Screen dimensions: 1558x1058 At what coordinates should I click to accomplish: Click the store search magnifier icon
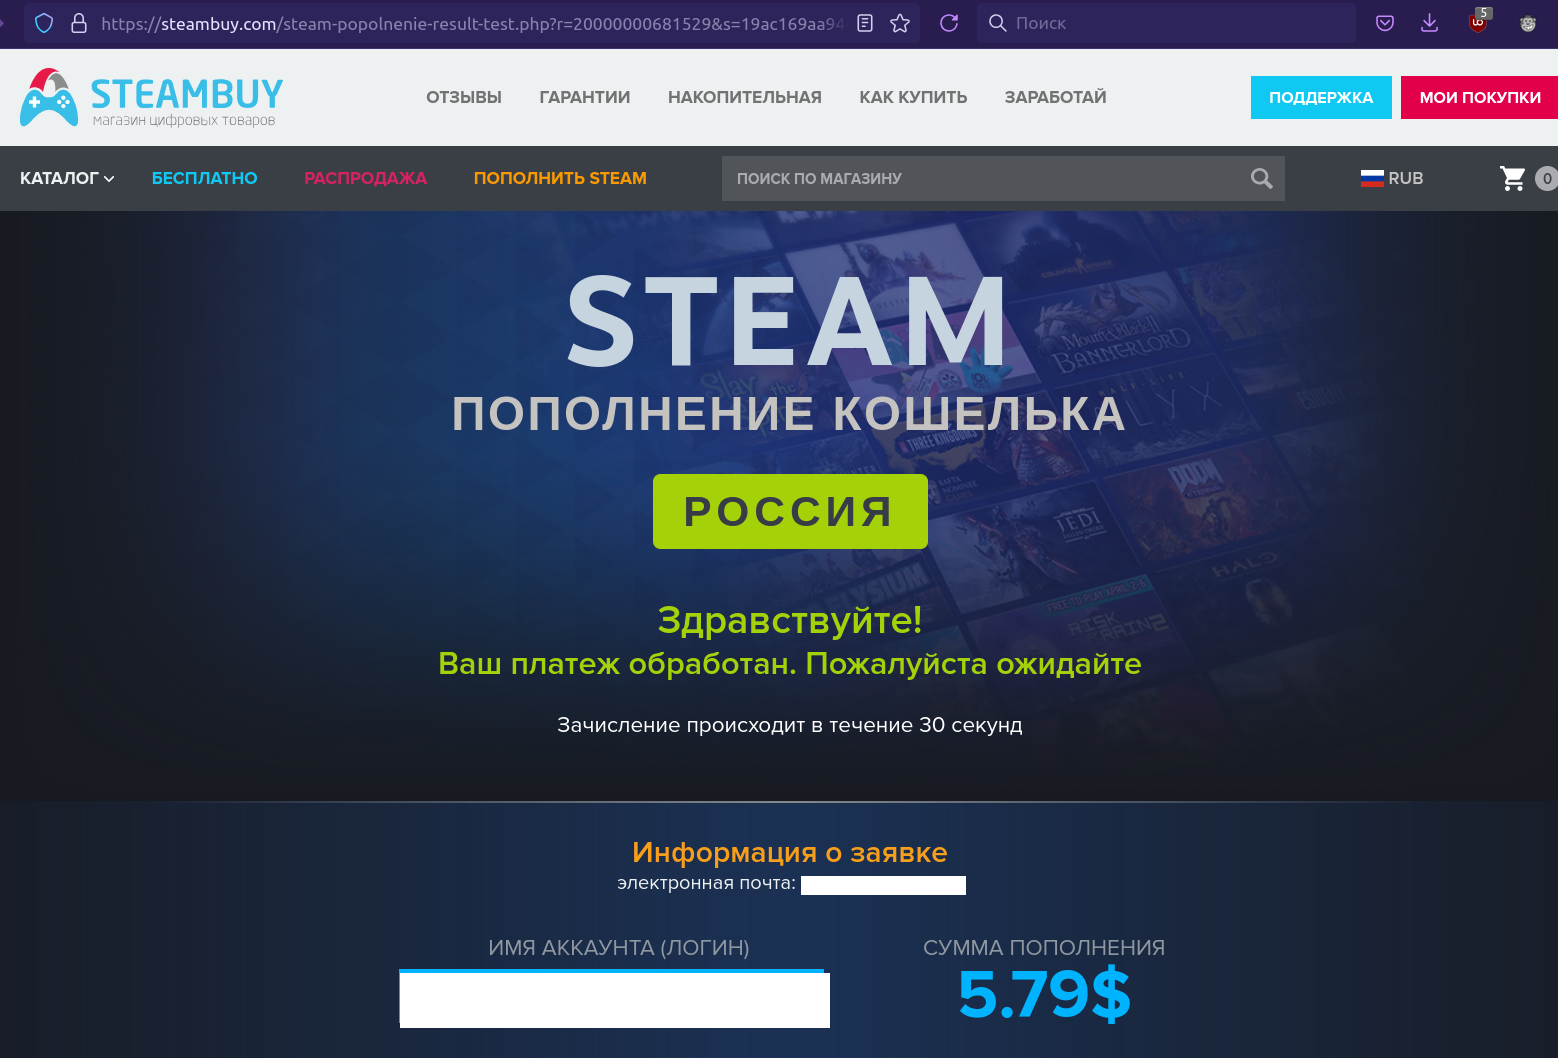[1261, 178]
